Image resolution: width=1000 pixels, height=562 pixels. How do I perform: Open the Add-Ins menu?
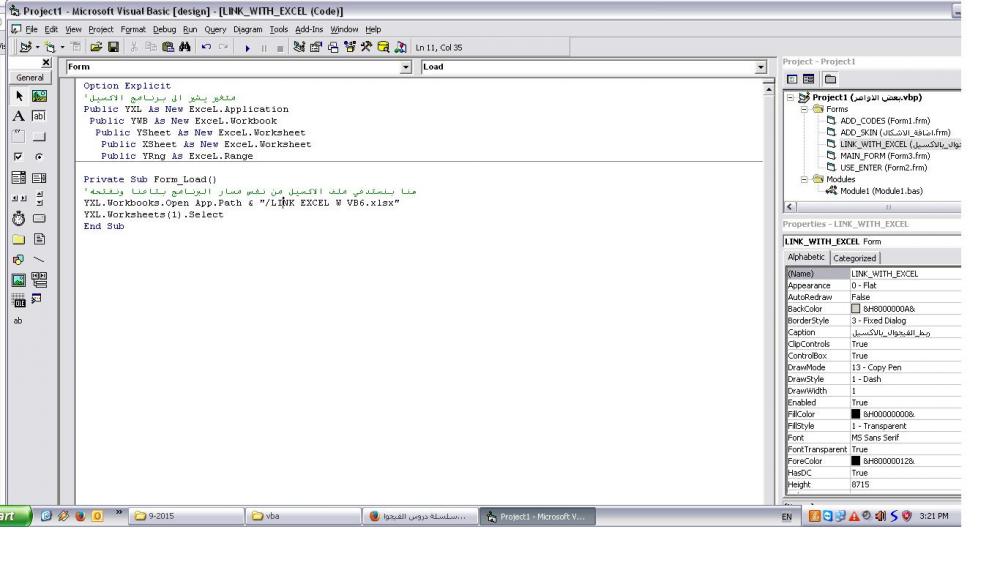(x=309, y=29)
